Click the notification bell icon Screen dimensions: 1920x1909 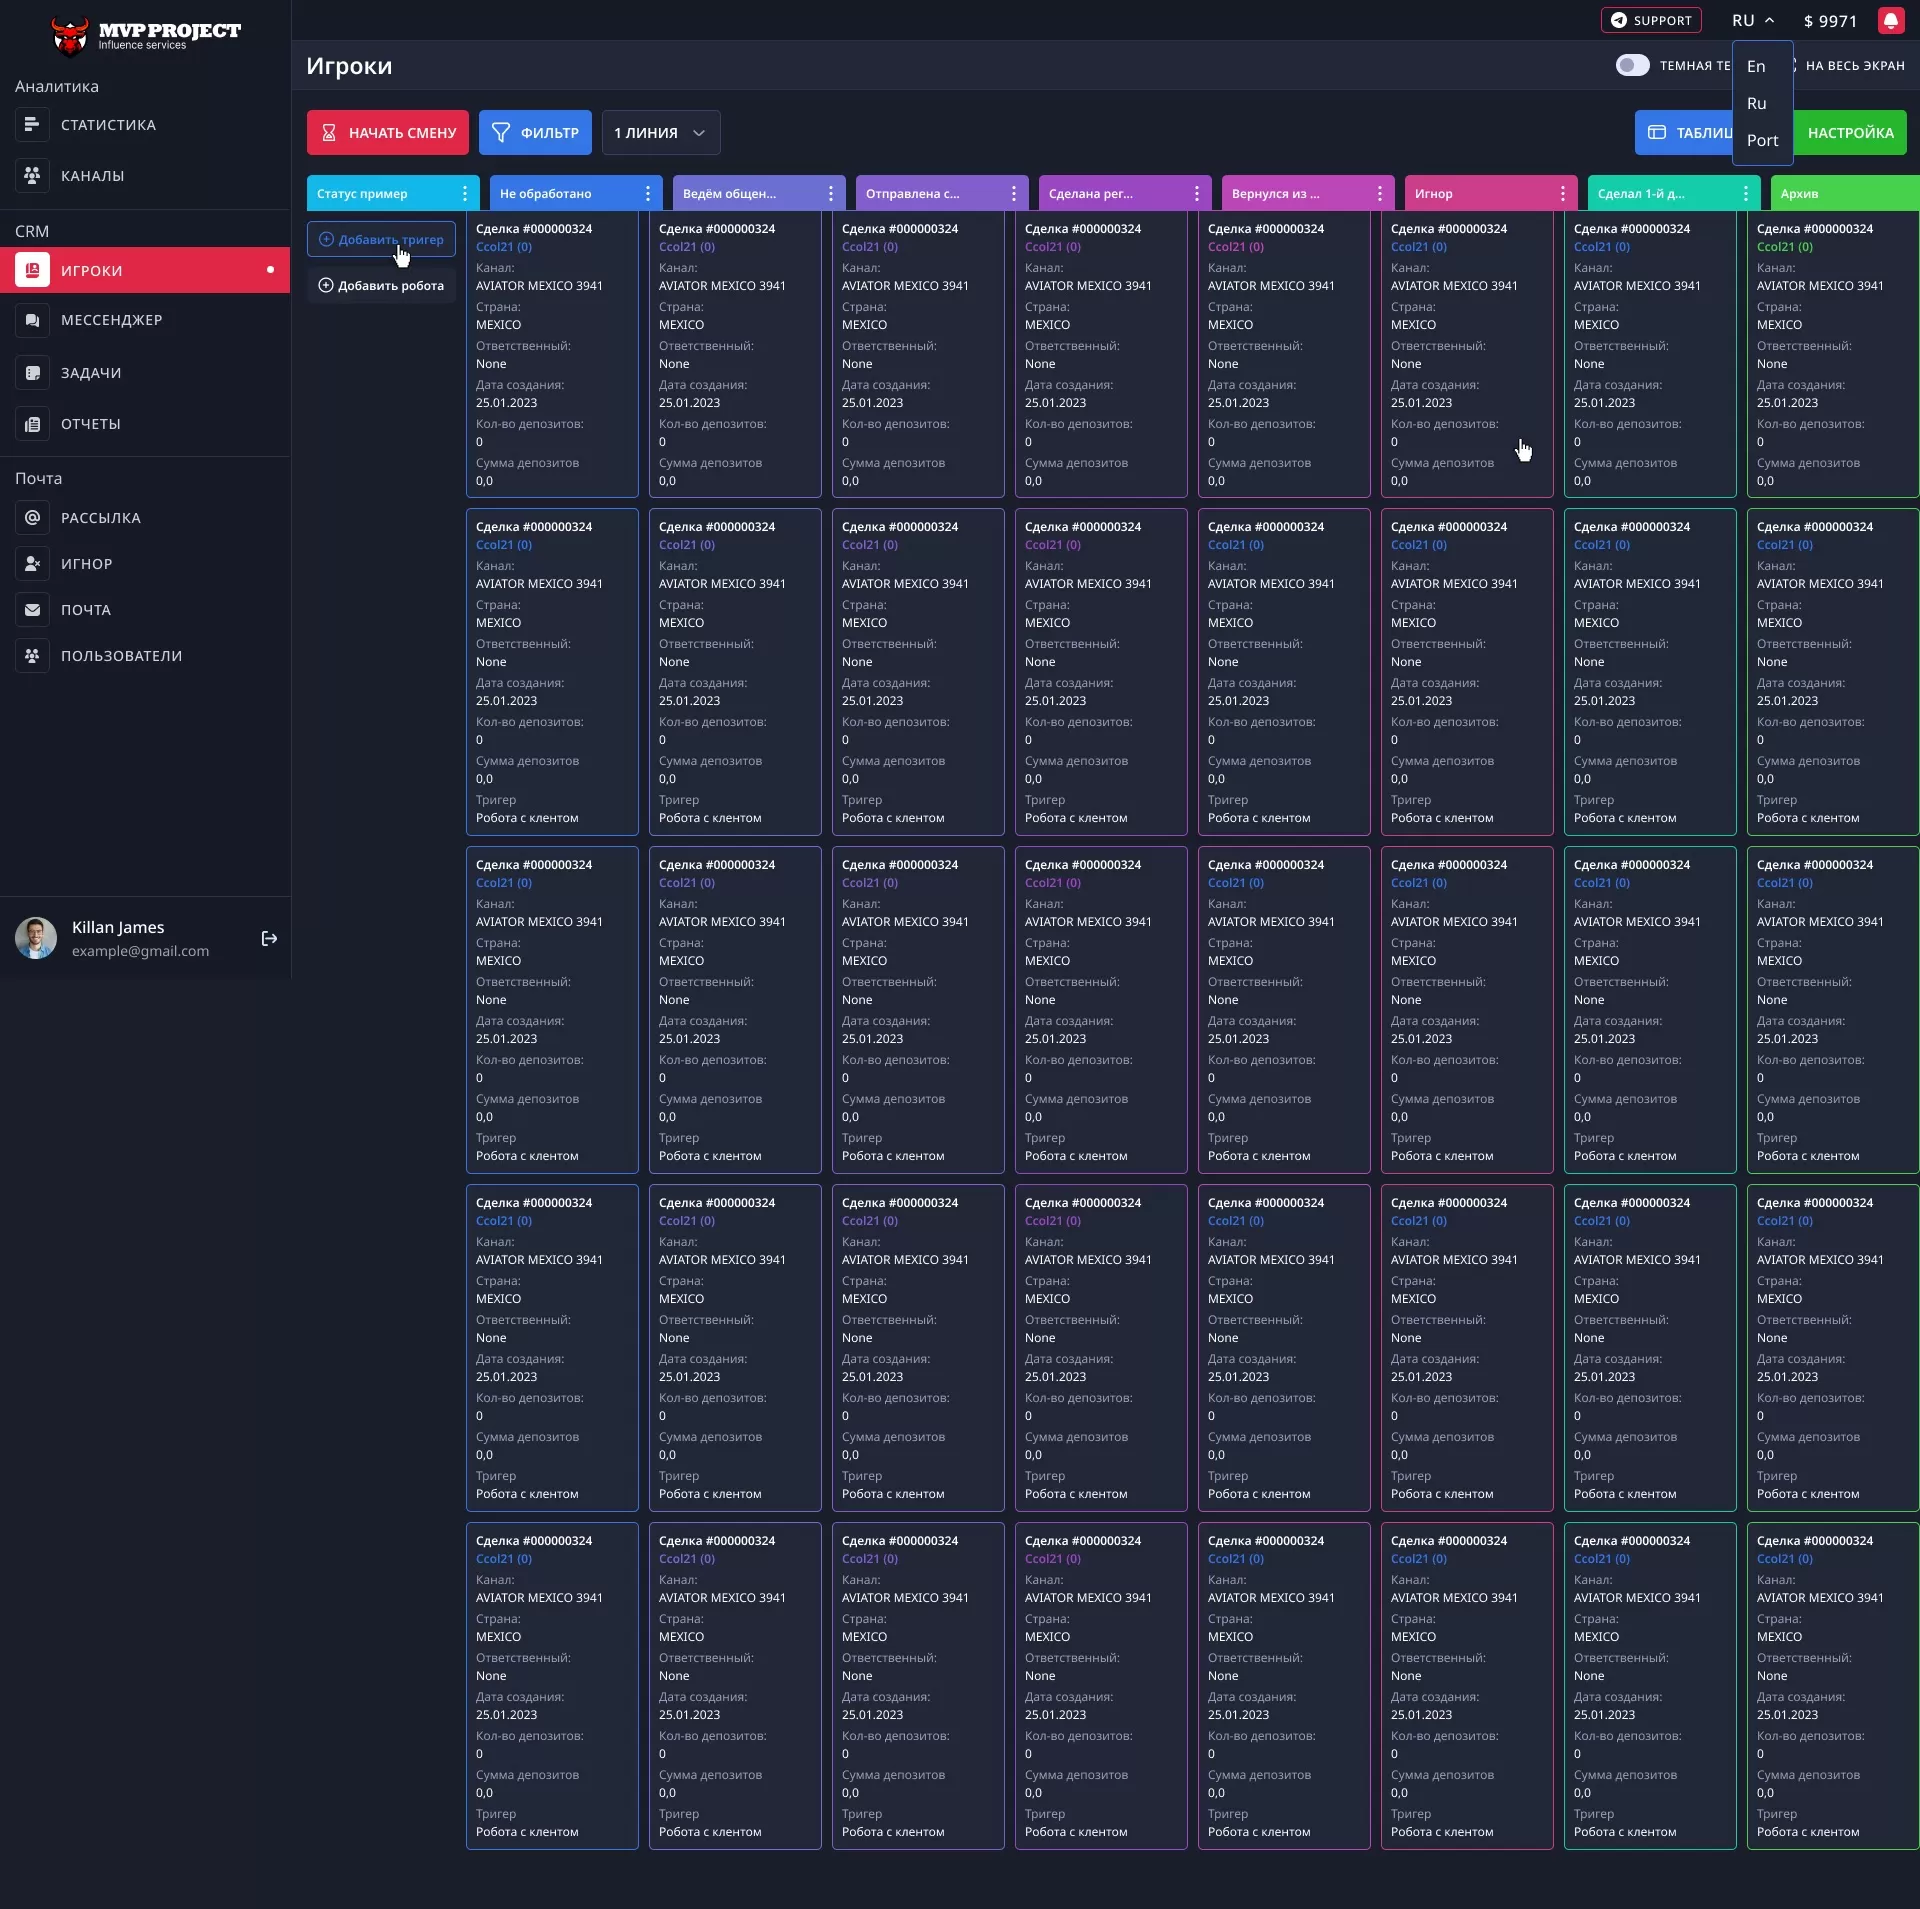[1891, 20]
